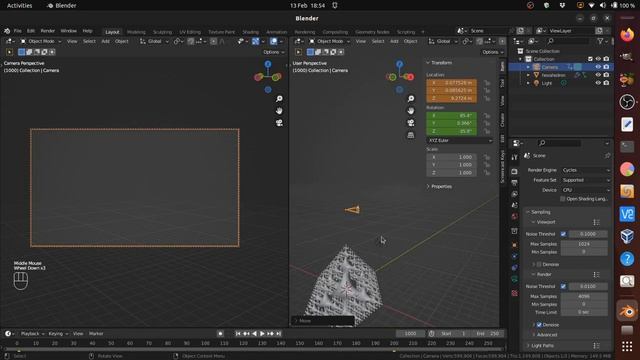Screen dimensions: 640x360
Task: Open the outliner filter funnel icon
Action: (x=600, y=41)
